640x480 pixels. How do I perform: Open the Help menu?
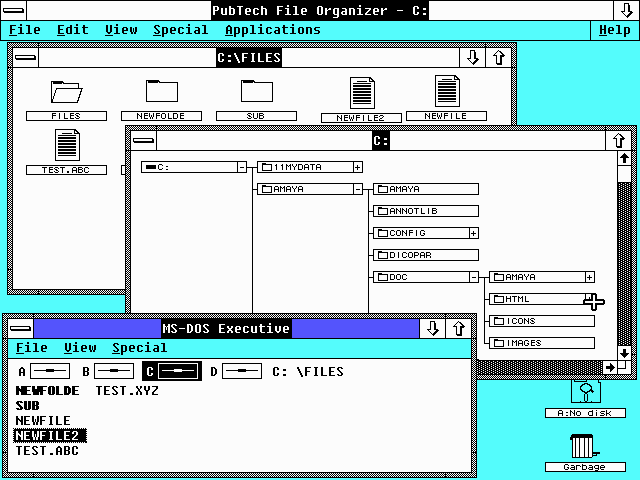[615, 30]
